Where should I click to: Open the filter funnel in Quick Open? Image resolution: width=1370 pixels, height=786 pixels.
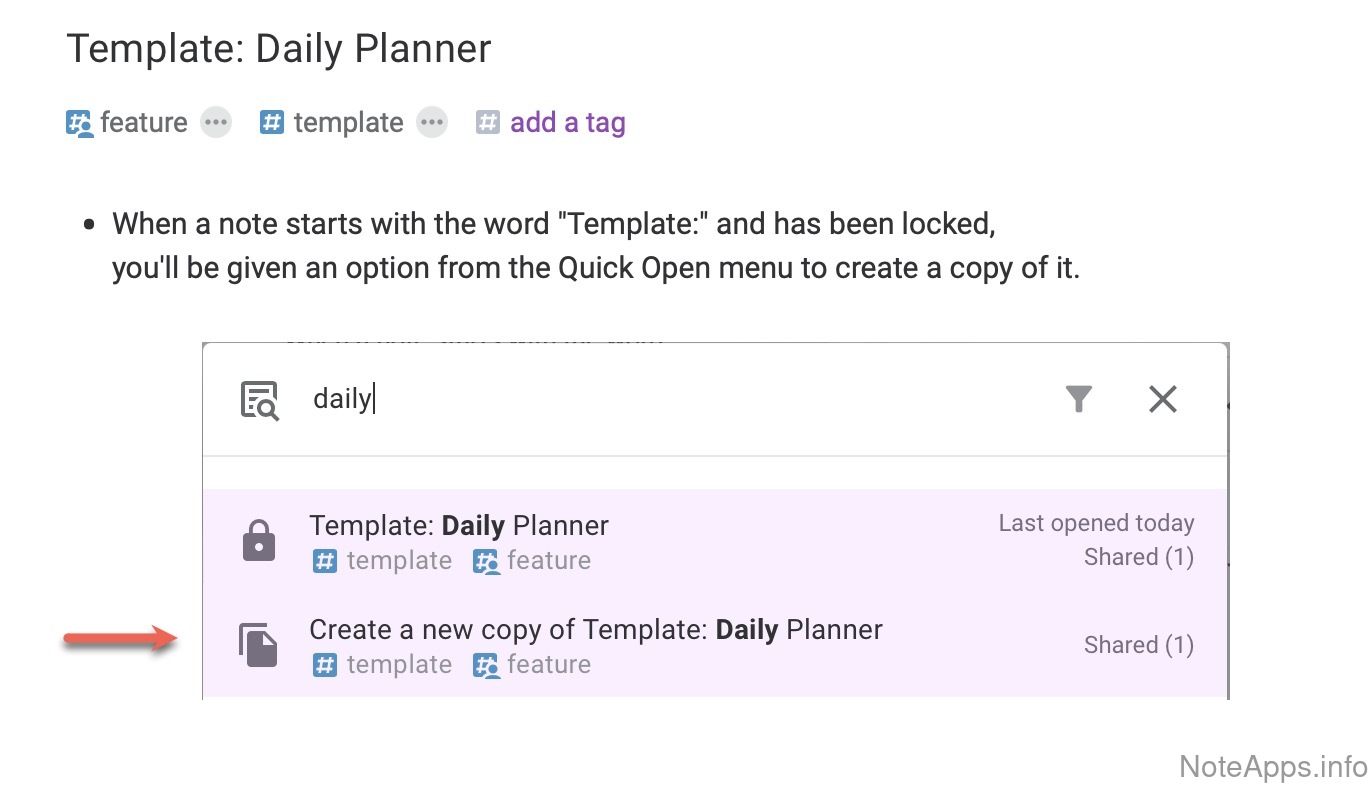1078,399
